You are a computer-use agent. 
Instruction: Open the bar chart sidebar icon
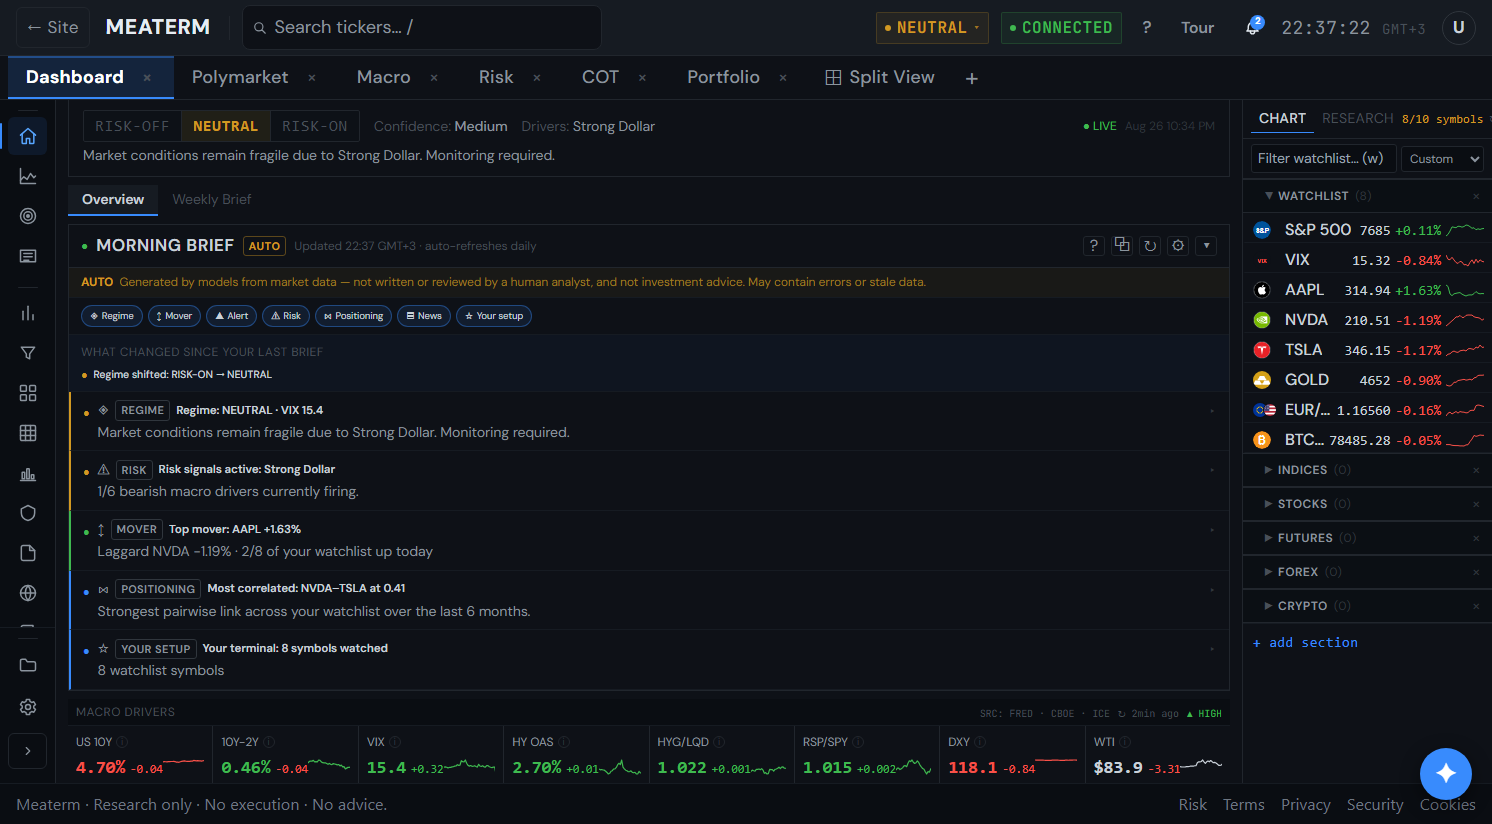(28, 313)
